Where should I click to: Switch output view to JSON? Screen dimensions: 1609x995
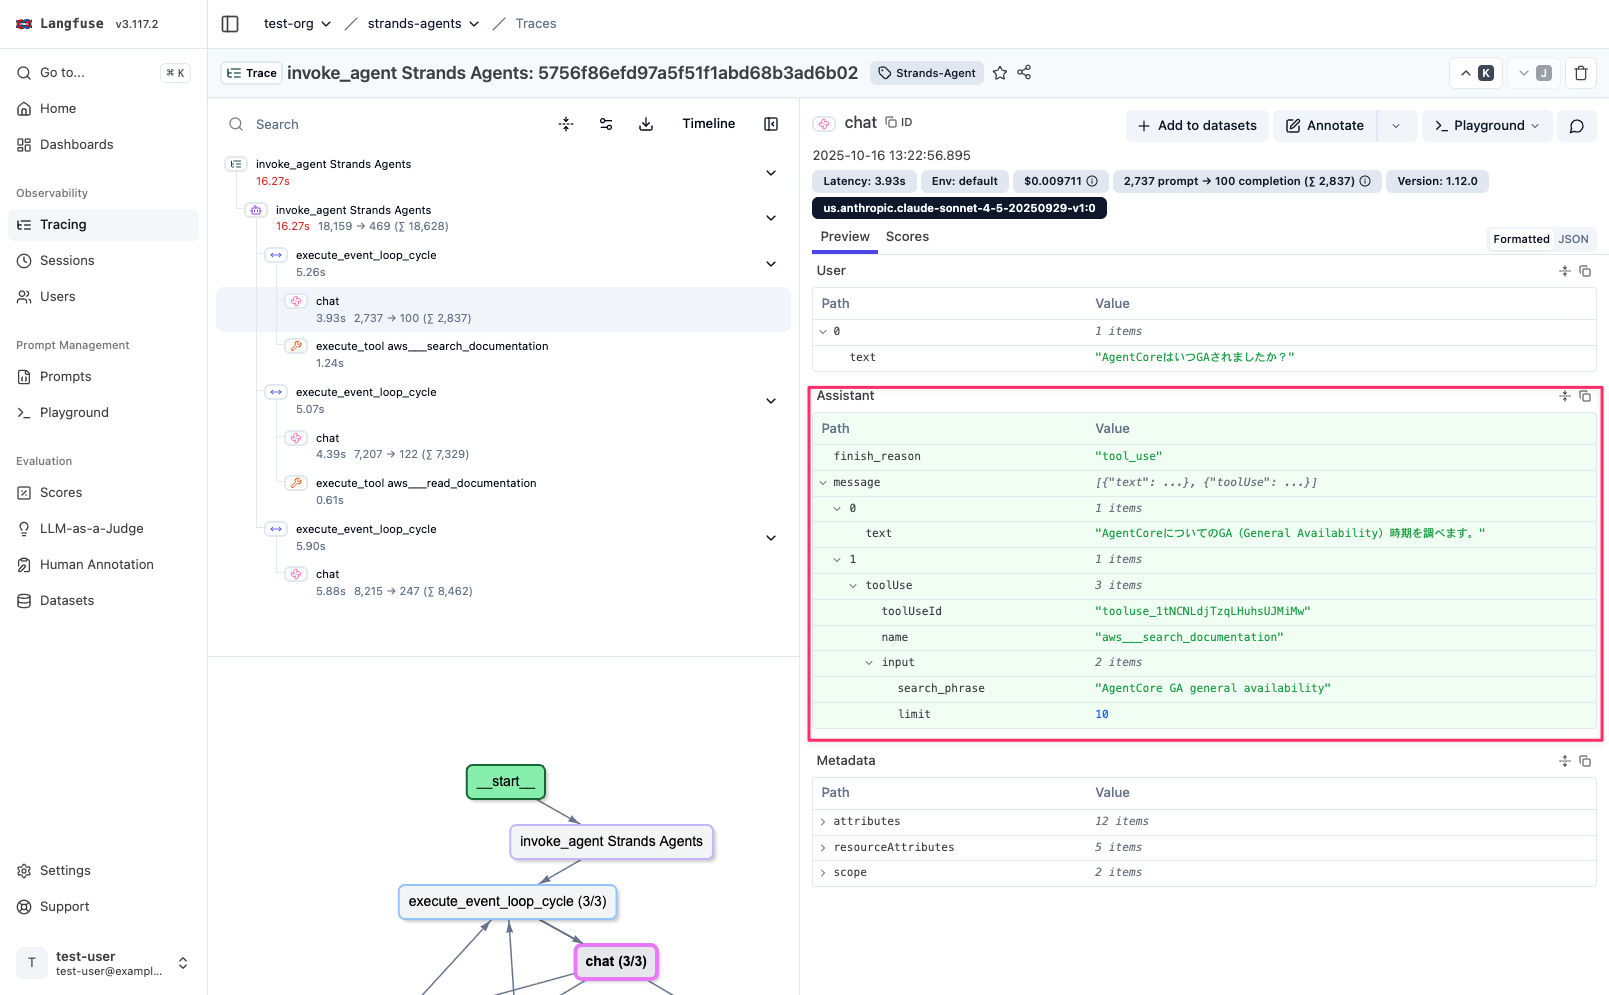click(x=1573, y=239)
